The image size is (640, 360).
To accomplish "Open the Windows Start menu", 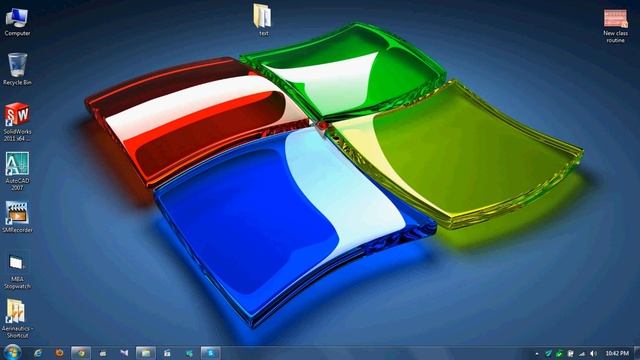I will tap(12, 352).
